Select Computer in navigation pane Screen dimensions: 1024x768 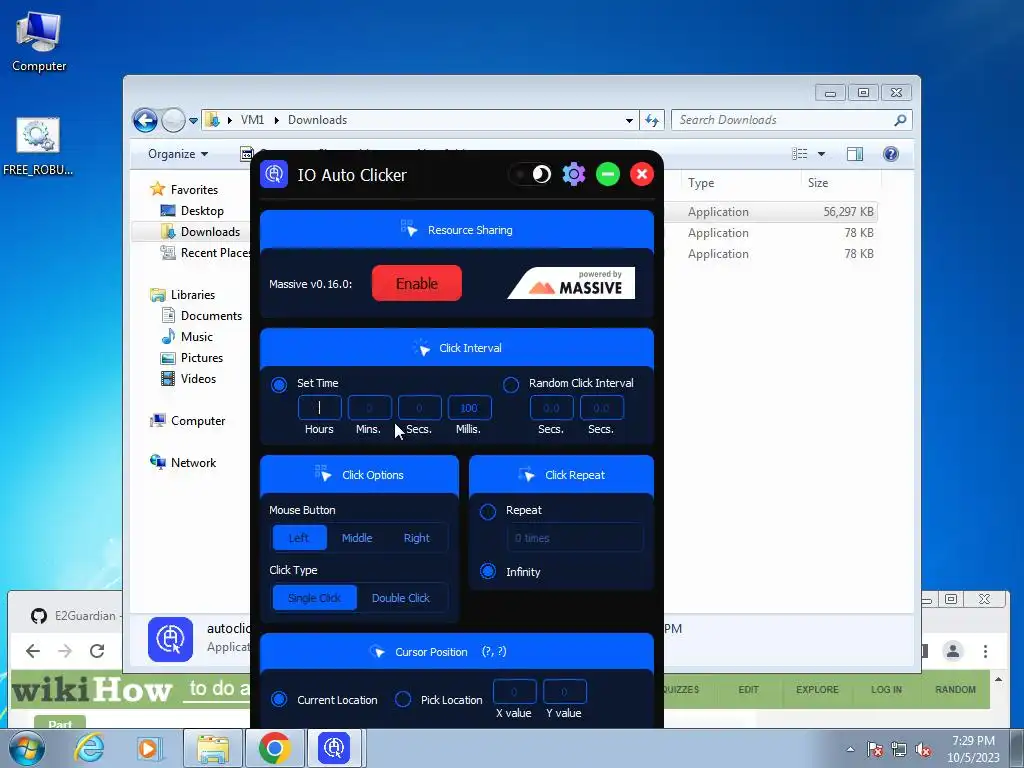[x=198, y=421]
